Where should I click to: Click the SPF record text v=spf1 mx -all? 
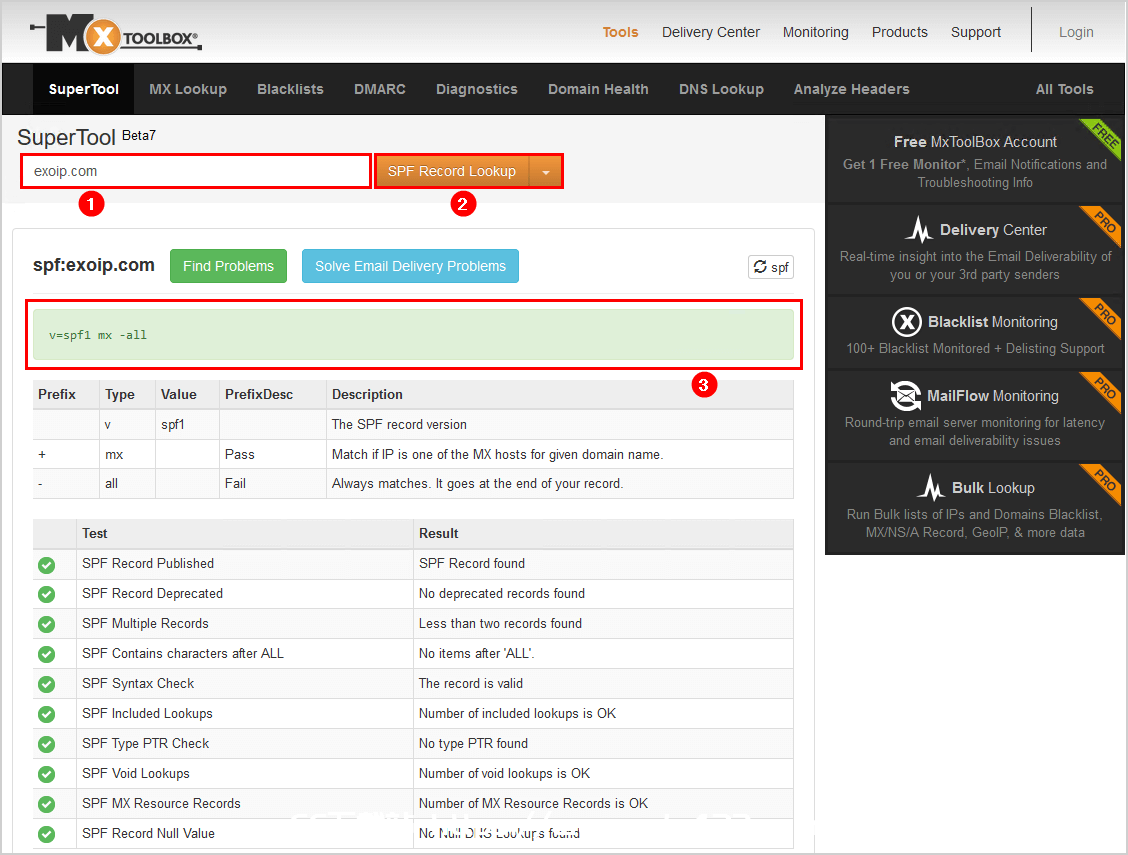coord(98,335)
